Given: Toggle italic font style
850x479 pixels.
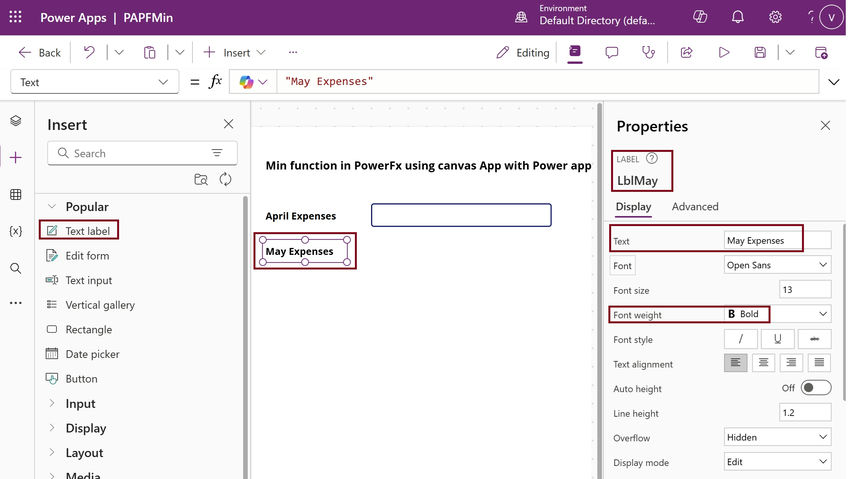Looking at the screenshot, I should 740,339.
